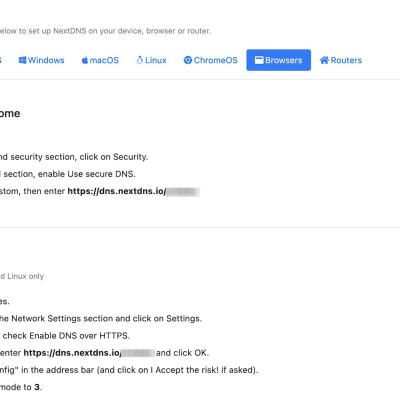
Task: Click the Linux penguin icon
Action: click(140, 60)
